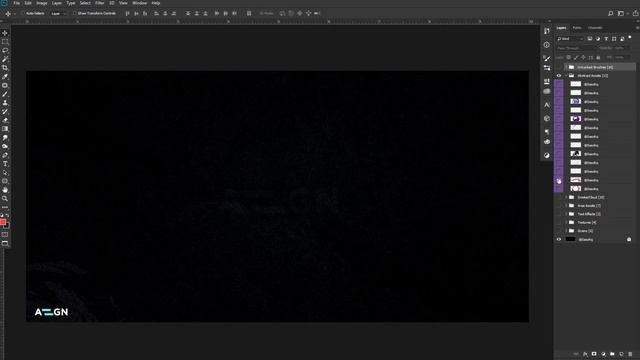Click the black thumbnail of bottom layer
Screen dimensions: 640x360
pos(570,240)
